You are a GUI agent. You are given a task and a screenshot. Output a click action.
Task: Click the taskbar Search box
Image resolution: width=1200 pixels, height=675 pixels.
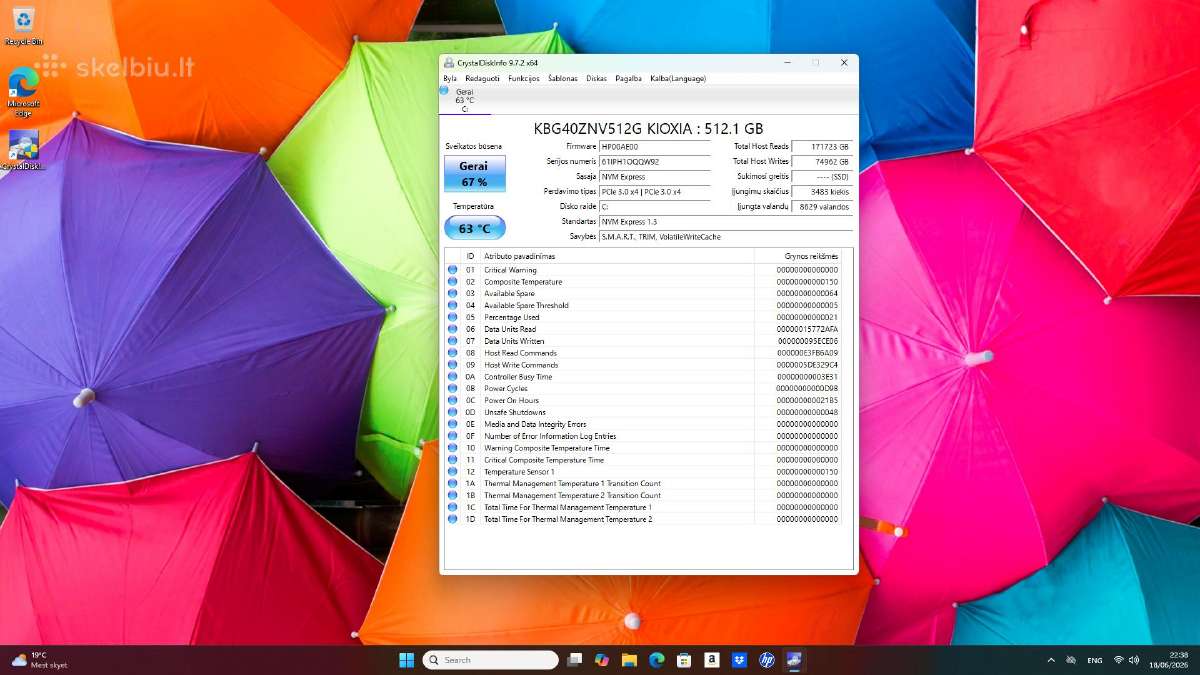click(x=490, y=660)
